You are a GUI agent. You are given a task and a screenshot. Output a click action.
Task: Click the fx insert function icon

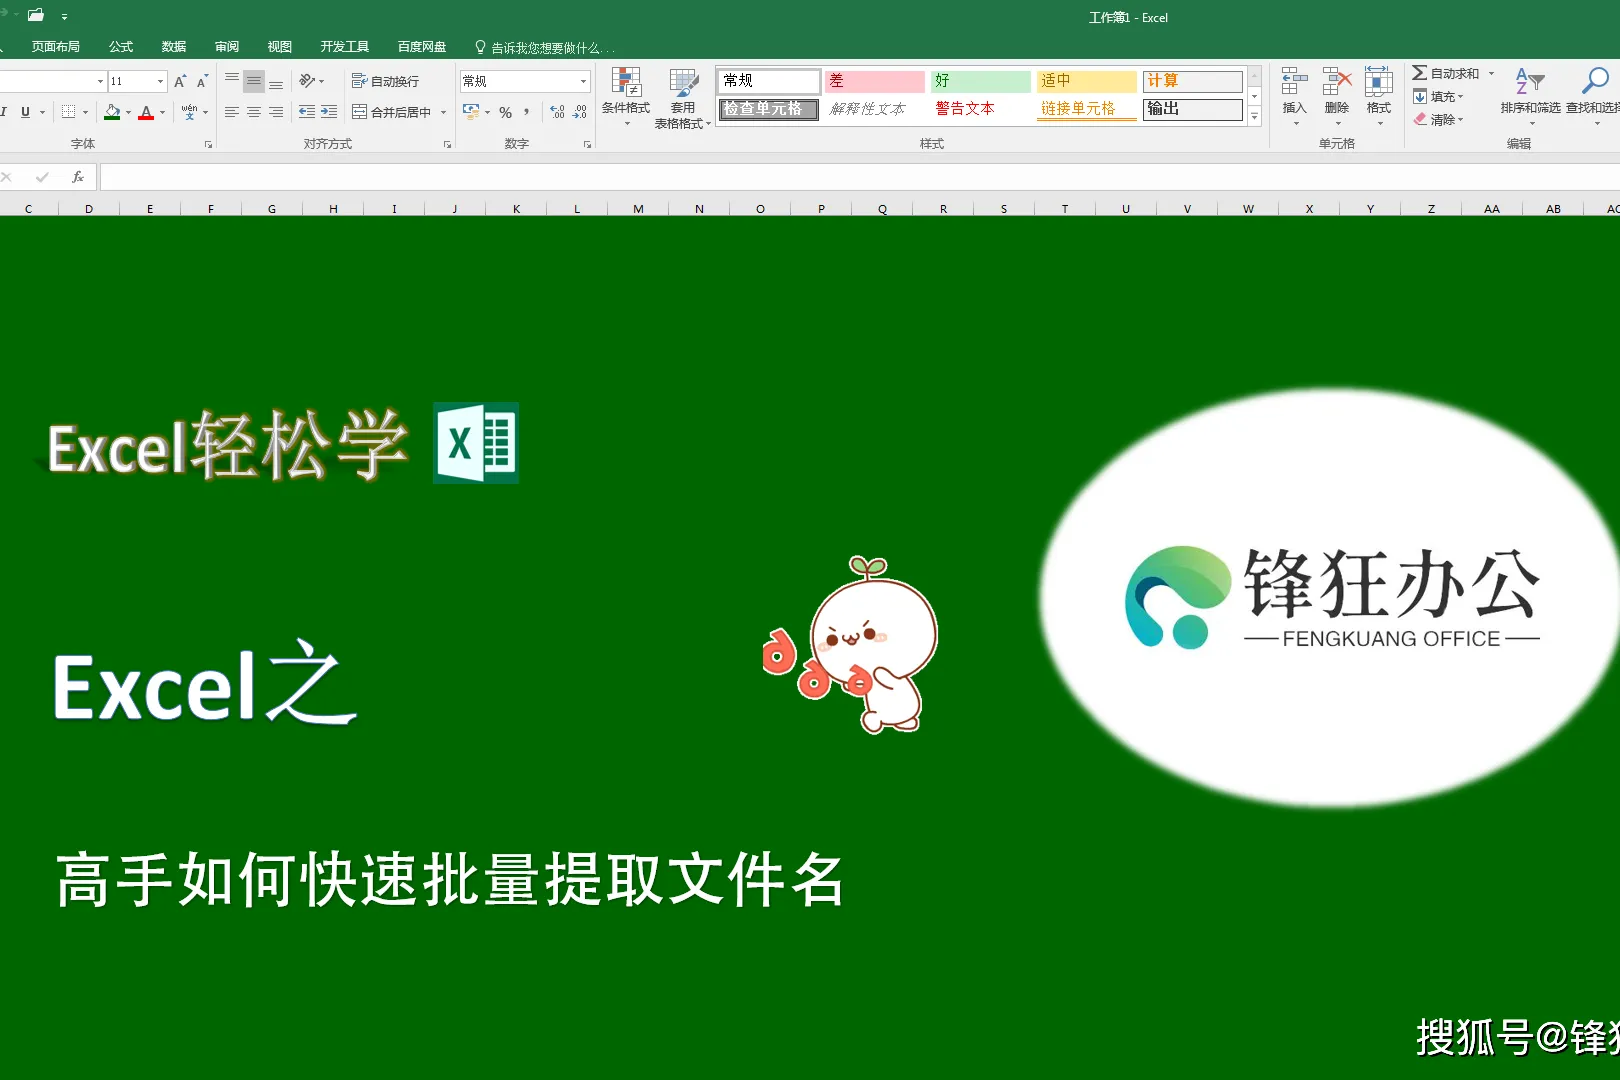tap(78, 177)
